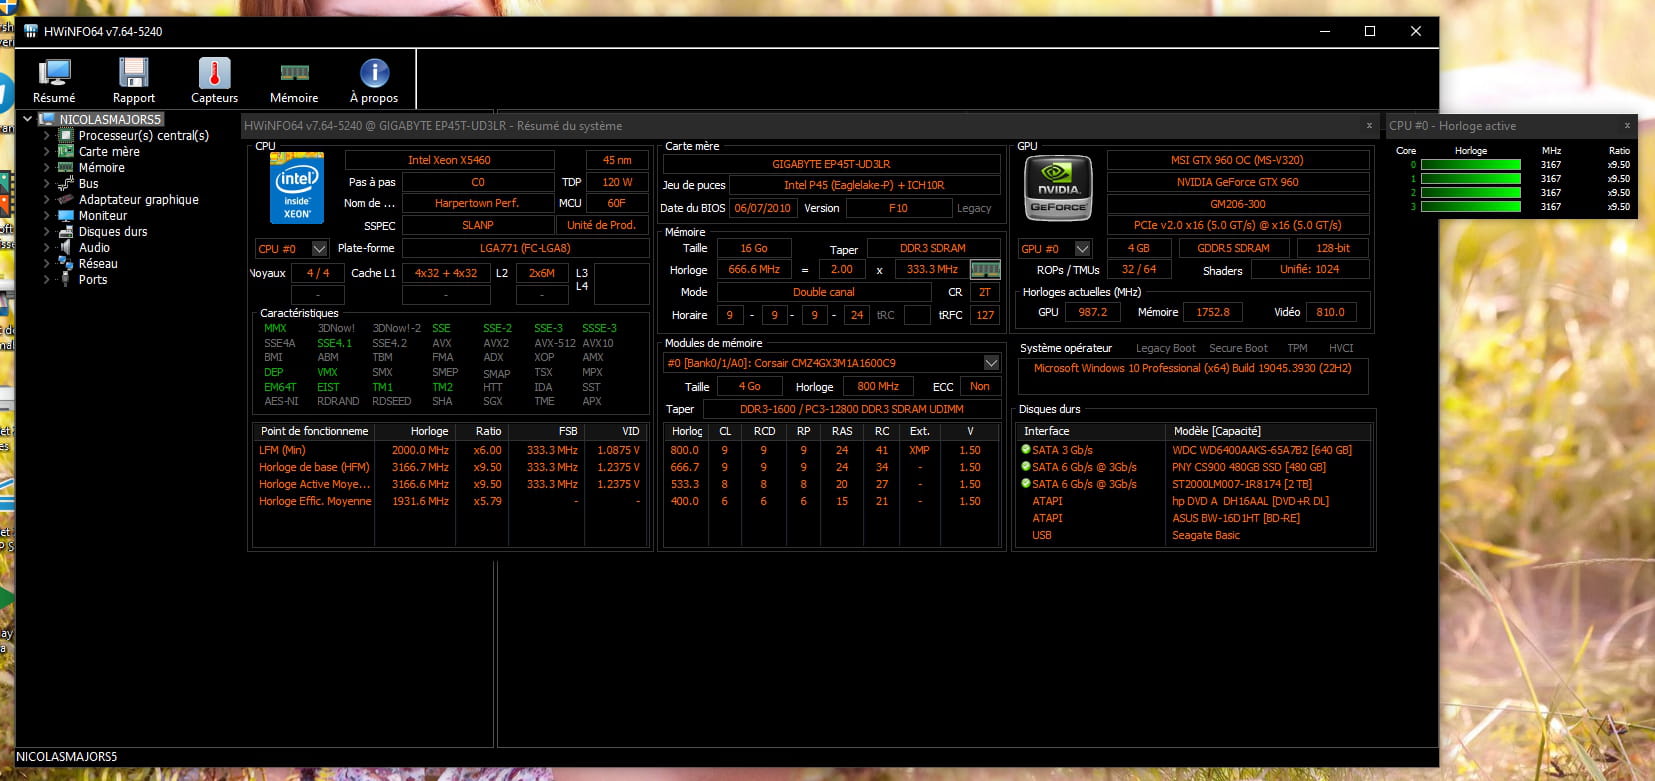The image size is (1655, 781).
Task: Click the Secure Boot indicator
Action: click(1238, 348)
